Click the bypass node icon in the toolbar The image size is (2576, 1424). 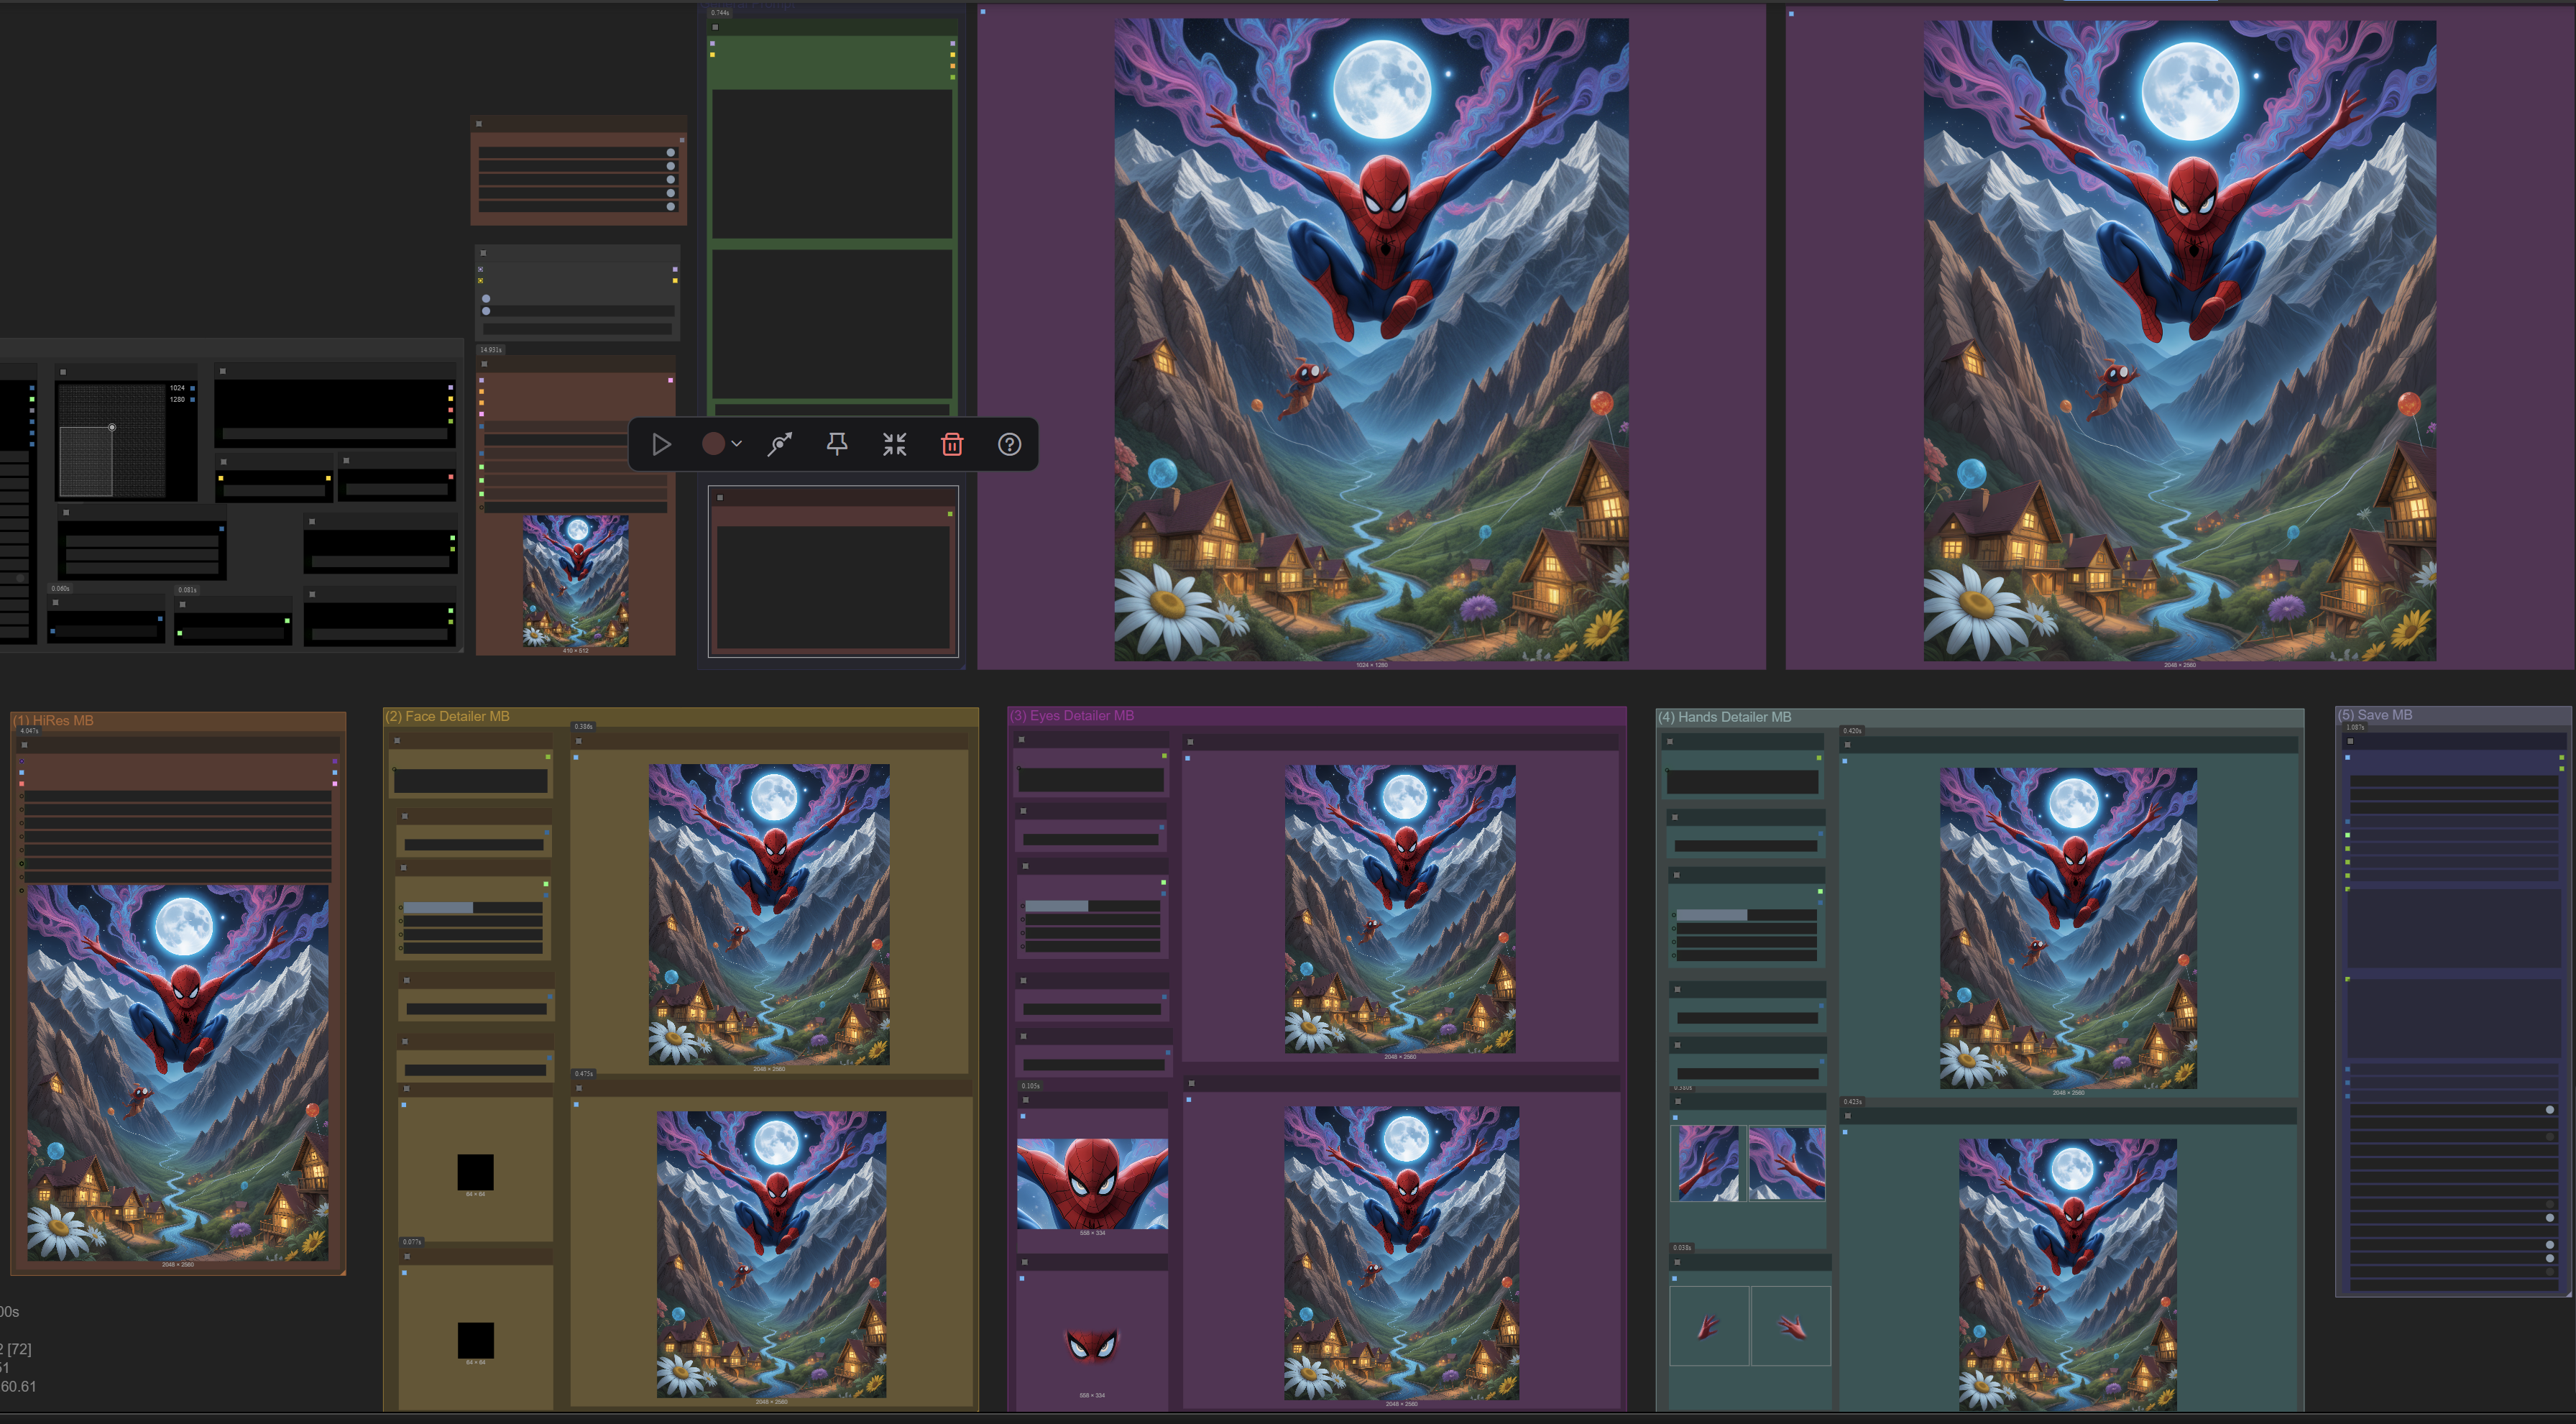pyautogui.click(x=780, y=444)
